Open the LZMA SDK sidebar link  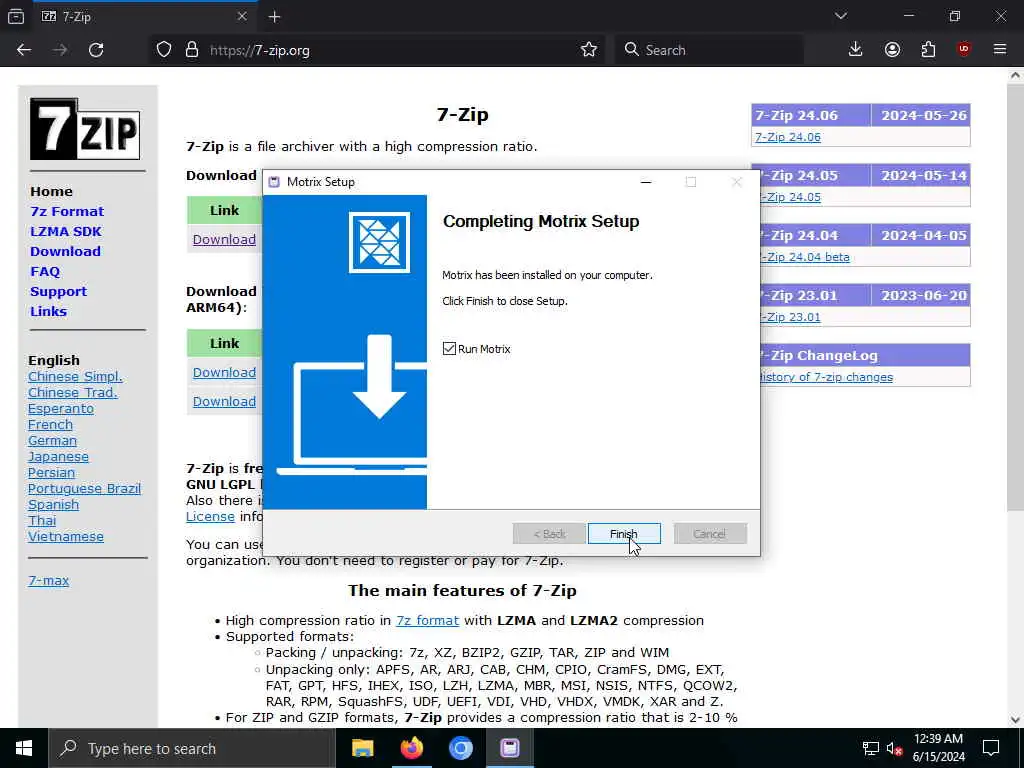[66, 232]
